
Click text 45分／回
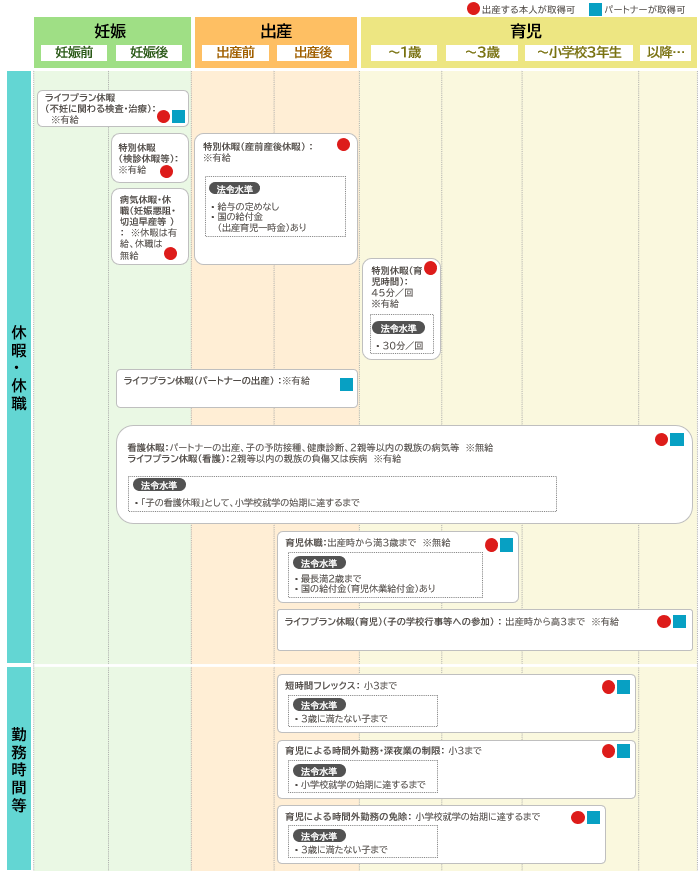392,292
